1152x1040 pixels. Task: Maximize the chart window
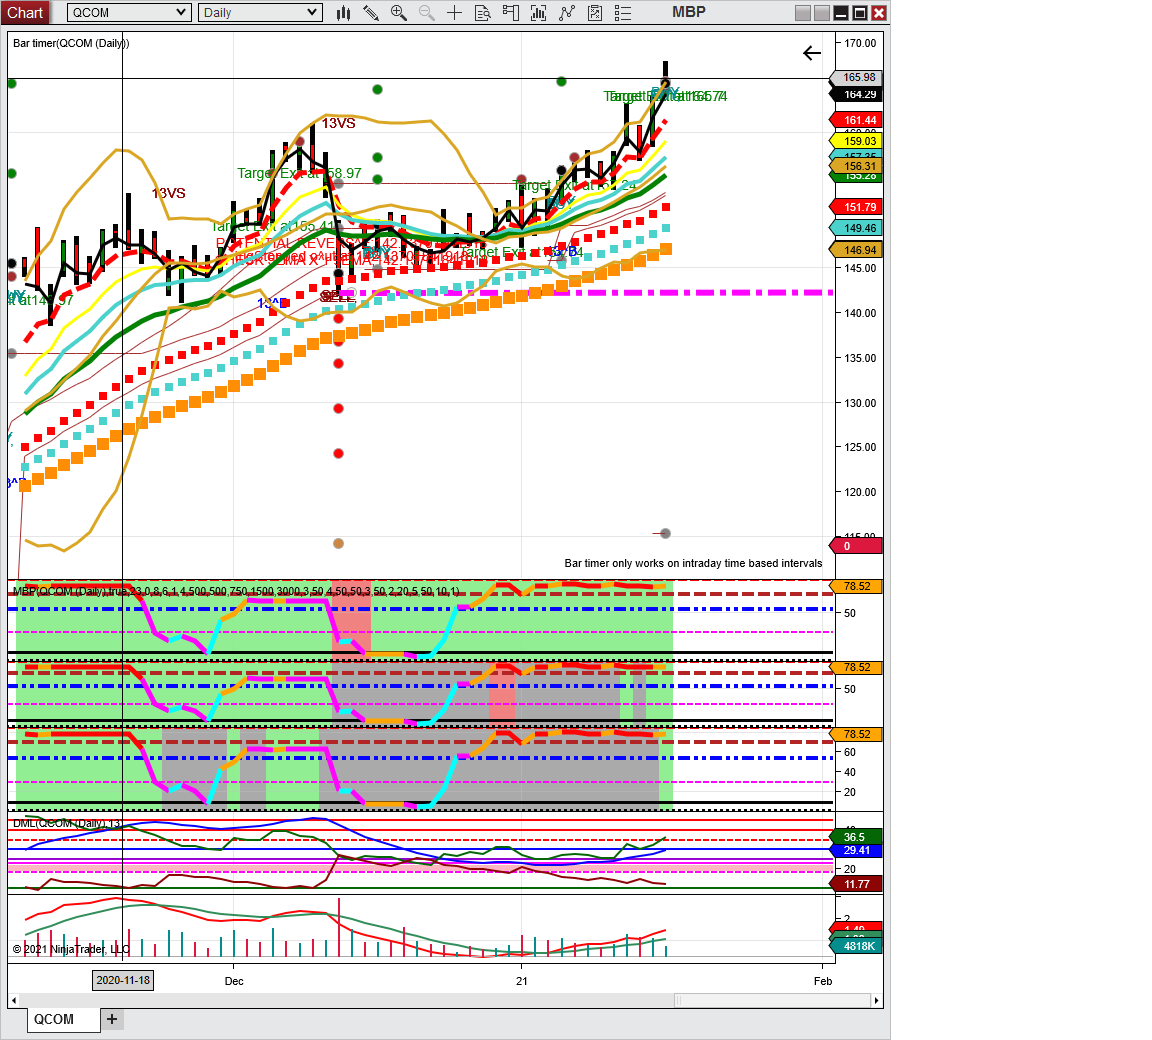[x=859, y=12]
